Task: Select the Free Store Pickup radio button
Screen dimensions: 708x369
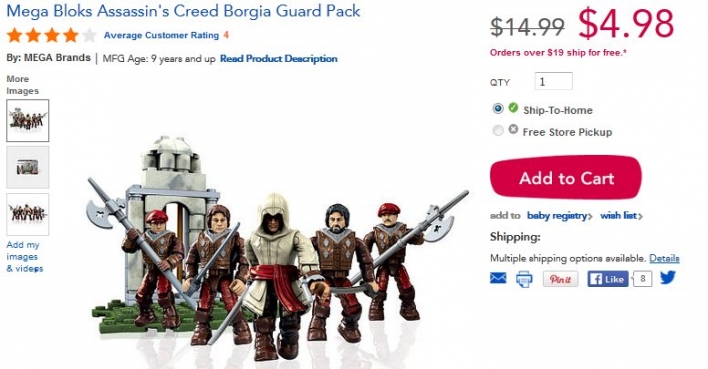Action: pyautogui.click(x=498, y=131)
